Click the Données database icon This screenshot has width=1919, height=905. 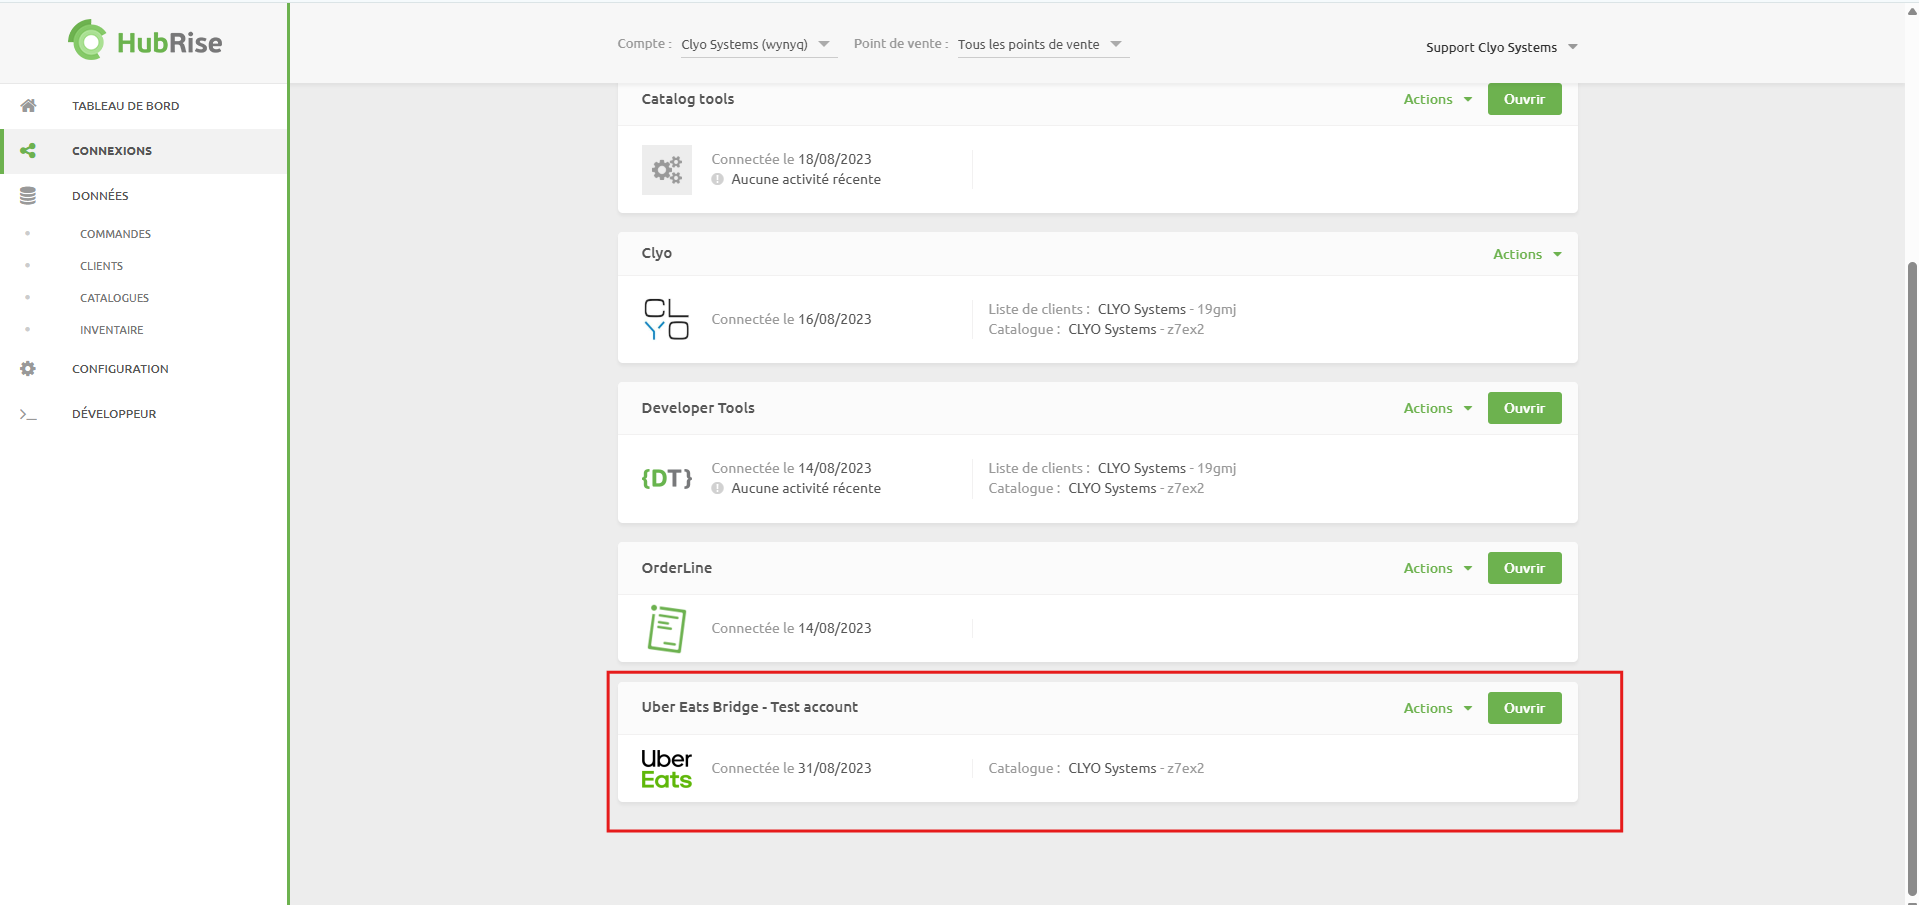(x=28, y=196)
